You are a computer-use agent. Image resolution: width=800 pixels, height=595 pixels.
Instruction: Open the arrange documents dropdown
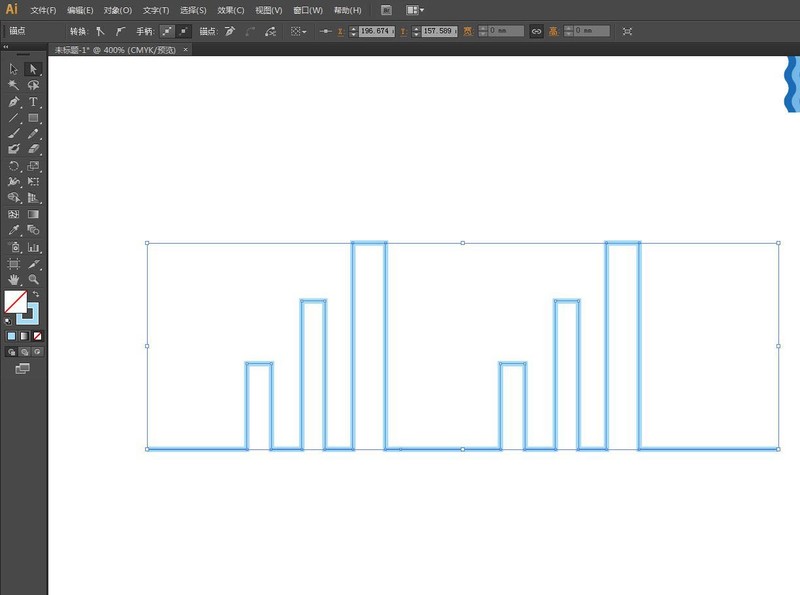point(415,10)
